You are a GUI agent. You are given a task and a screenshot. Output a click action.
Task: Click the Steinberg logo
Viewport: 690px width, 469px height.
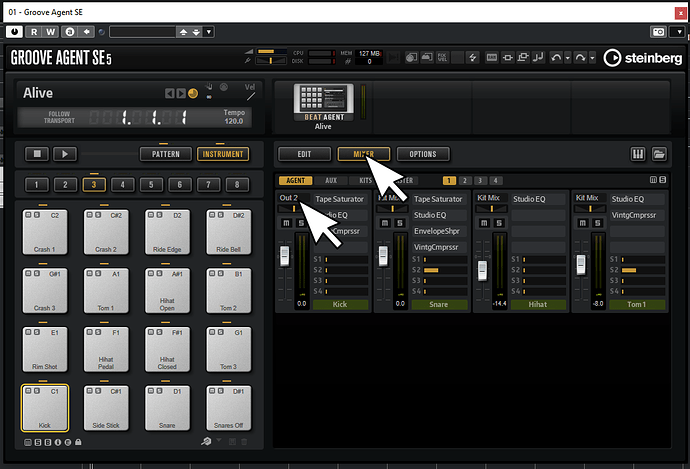tap(642, 58)
